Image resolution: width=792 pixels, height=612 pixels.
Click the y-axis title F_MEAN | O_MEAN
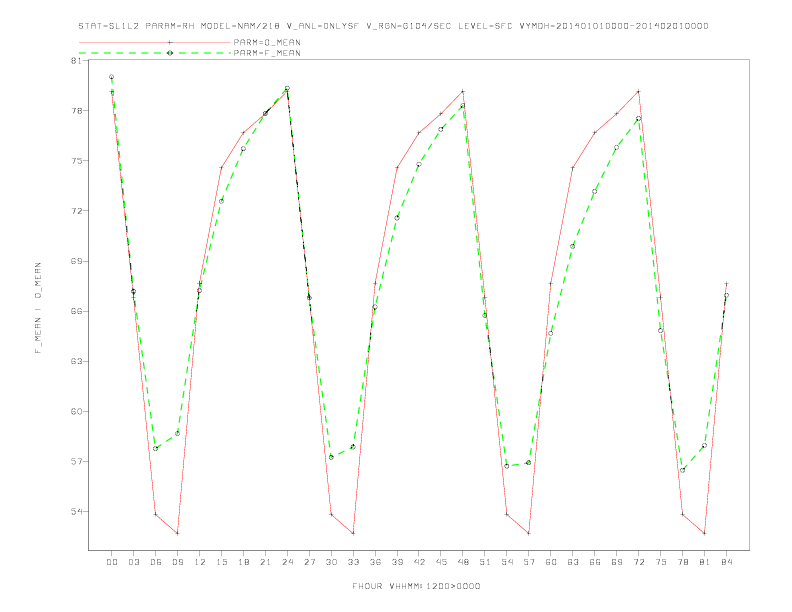point(38,308)
